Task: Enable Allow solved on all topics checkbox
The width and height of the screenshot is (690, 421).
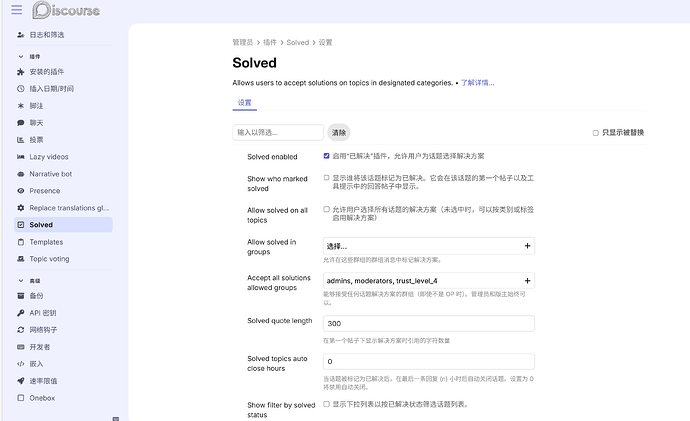Action: 327,209
